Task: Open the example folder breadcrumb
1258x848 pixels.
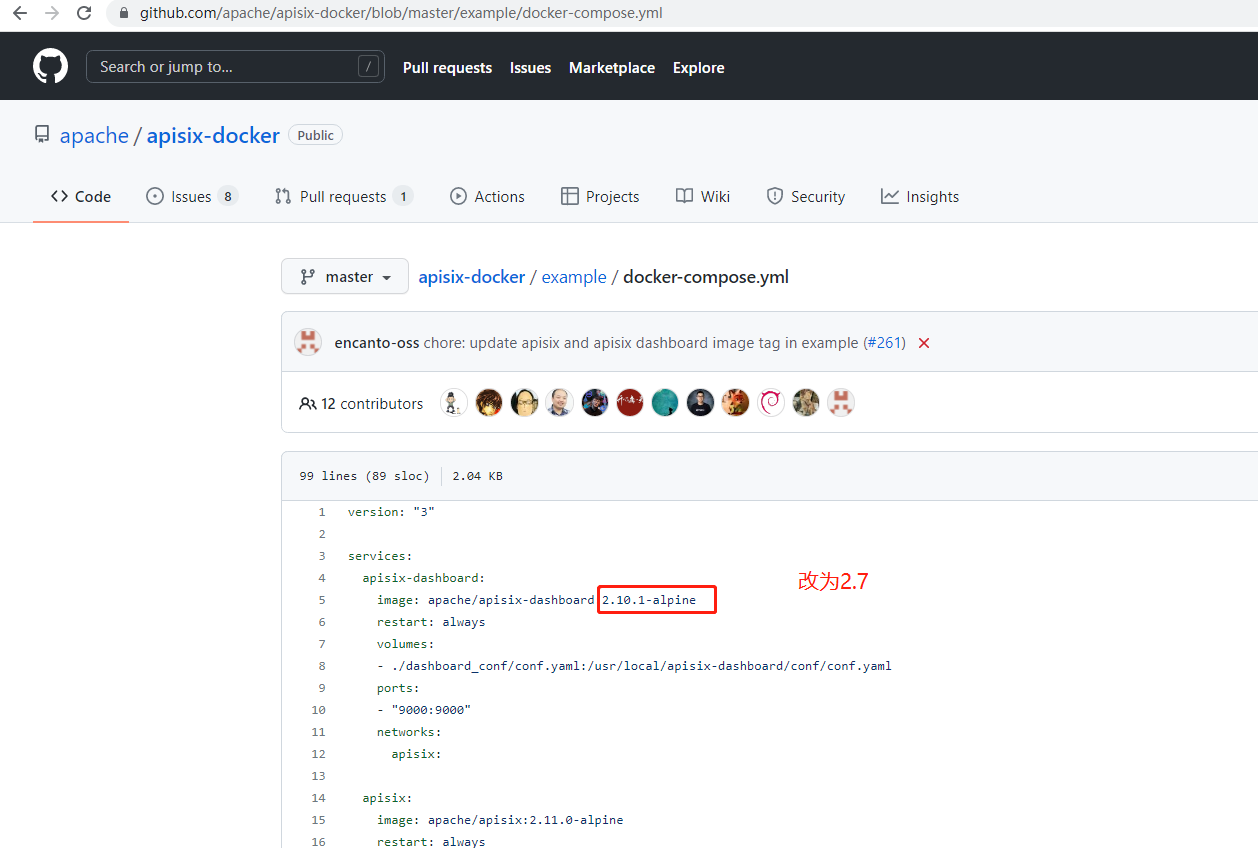Action: (x=574, y=277)
